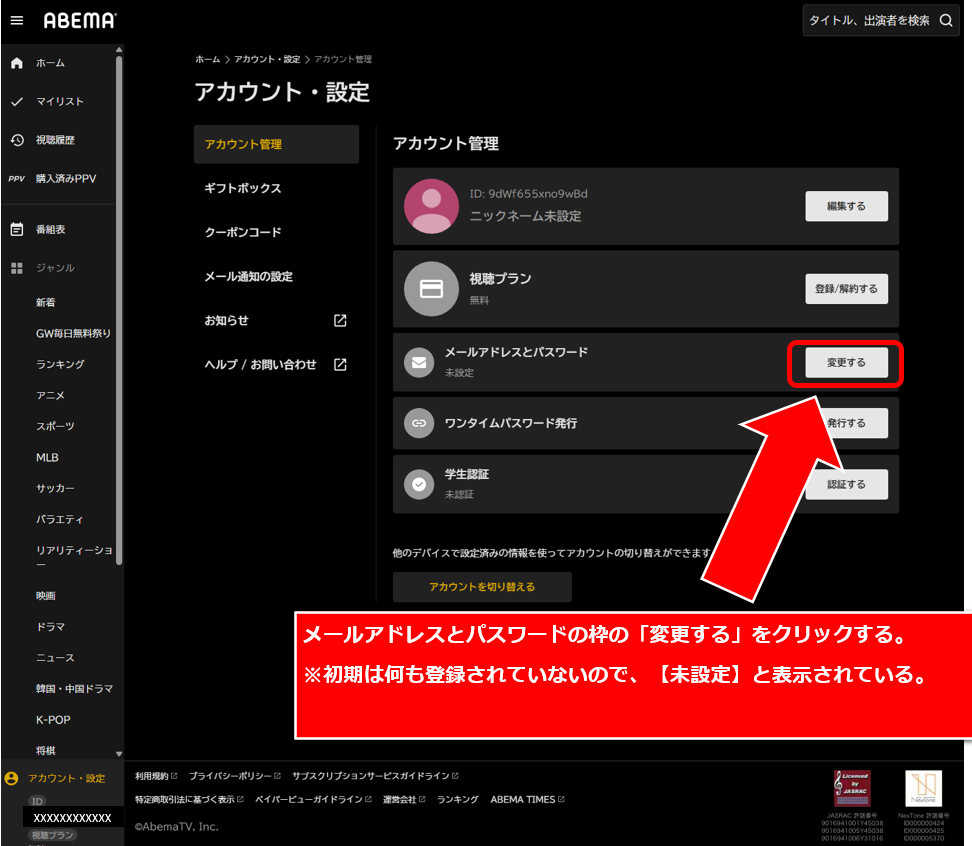Open the program guide calendar icon
The image size is (972, 846).
pos(16,229)
